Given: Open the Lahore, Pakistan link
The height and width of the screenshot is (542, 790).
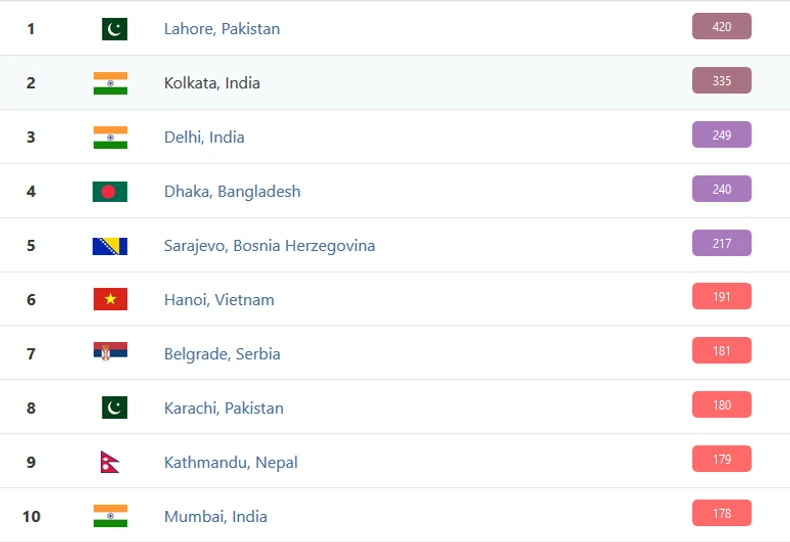Looking at the screenshot, I should (222, 29).
